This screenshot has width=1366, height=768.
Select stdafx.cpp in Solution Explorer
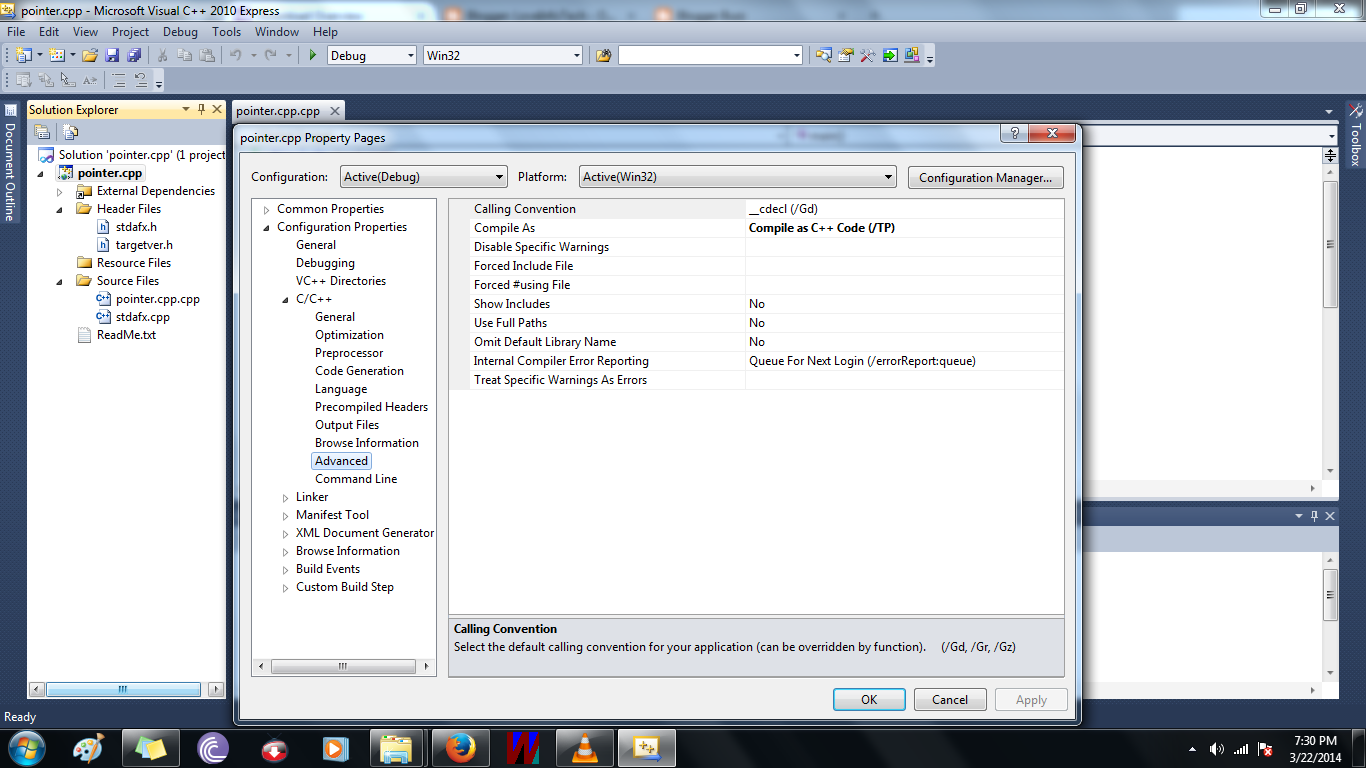click(x=143, y=317)
